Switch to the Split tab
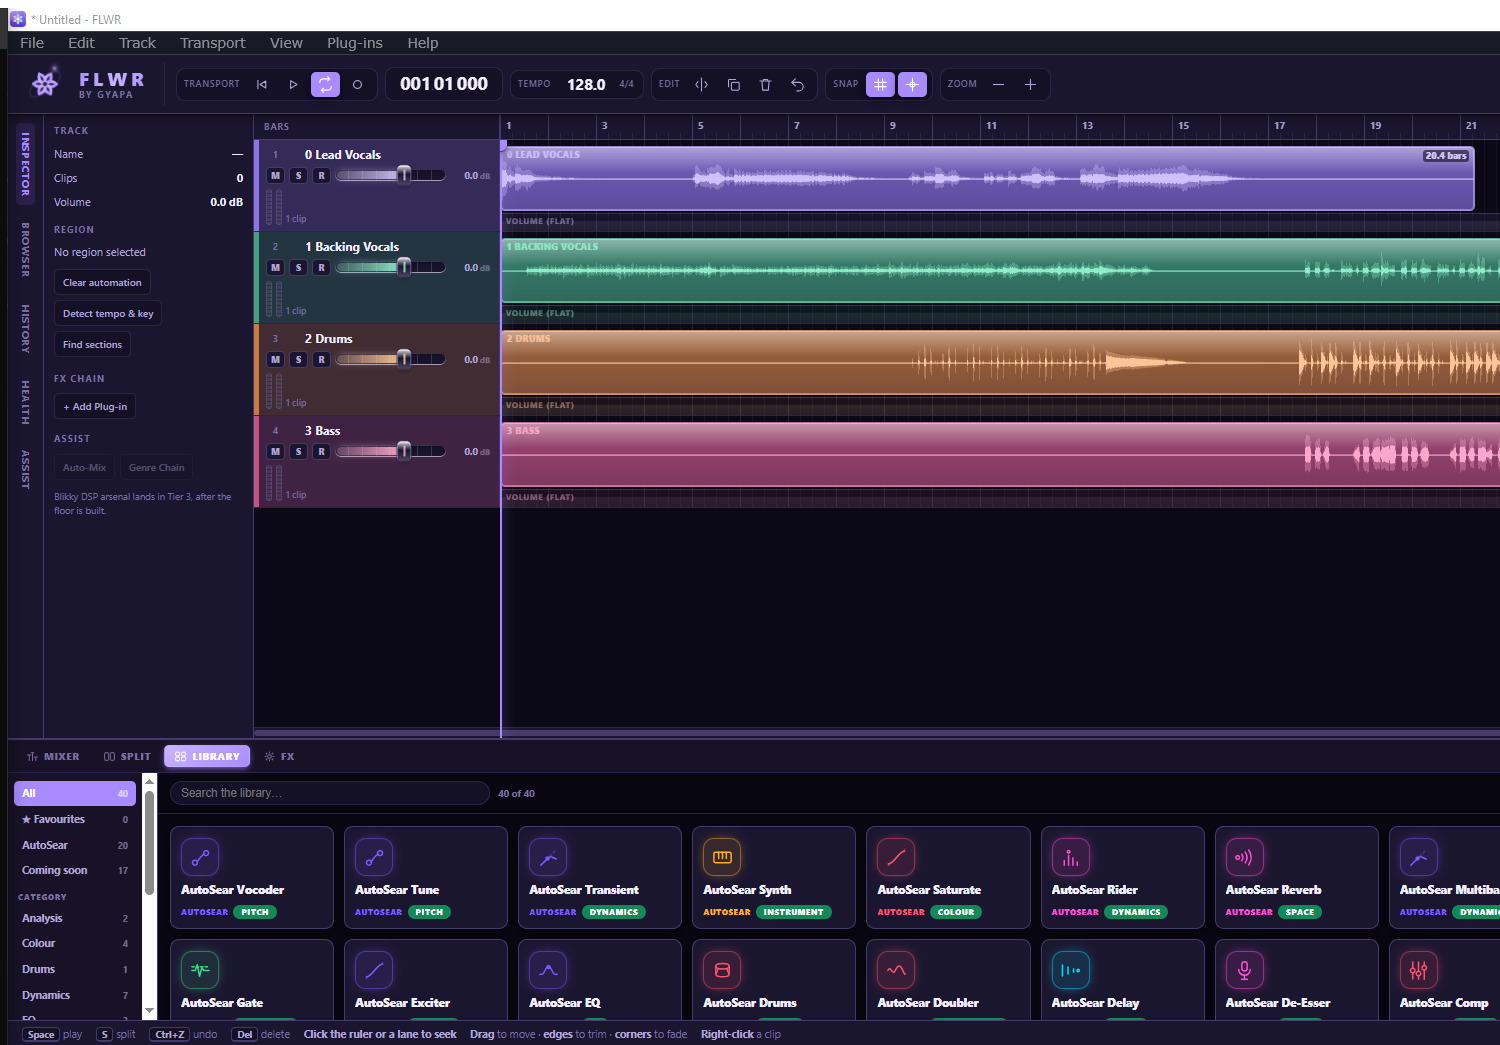Viewport: 1500px width, 1045px height. click(127, 757)
